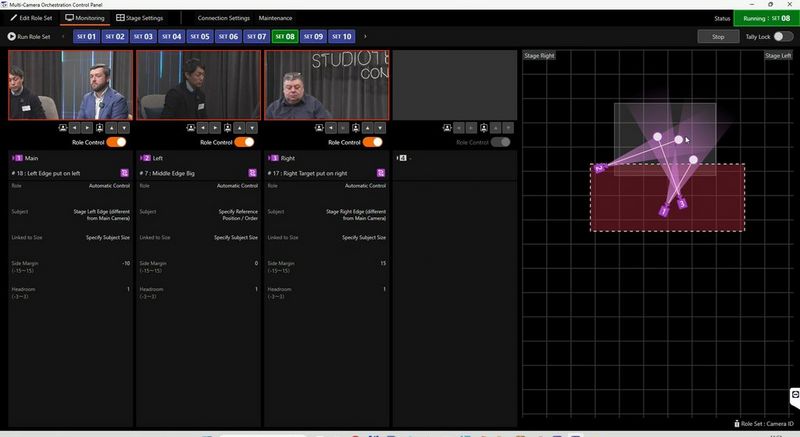The image size is (800, 437).
Task: Expand role 3 Right panel arrow
Action: (x=268, y=158)
